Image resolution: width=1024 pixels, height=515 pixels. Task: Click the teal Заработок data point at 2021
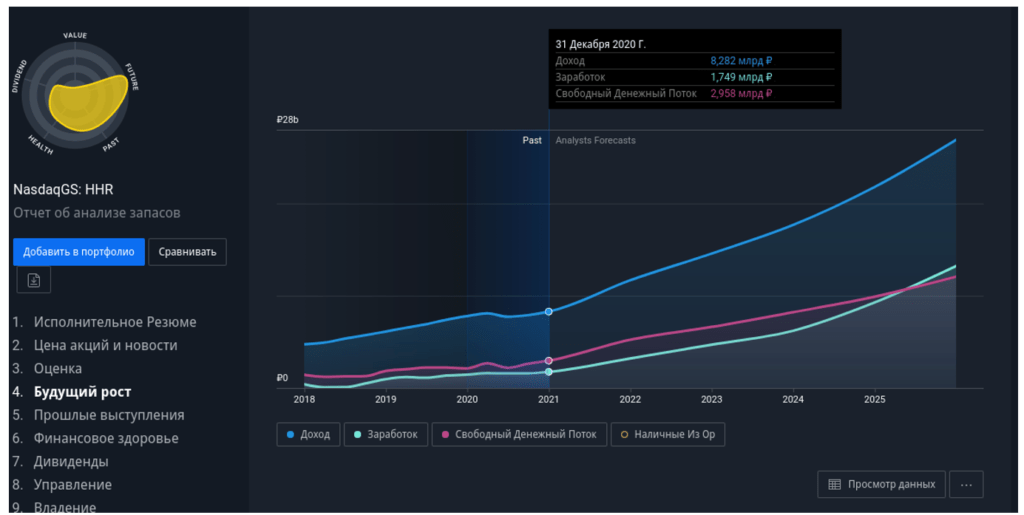point(549,372)
